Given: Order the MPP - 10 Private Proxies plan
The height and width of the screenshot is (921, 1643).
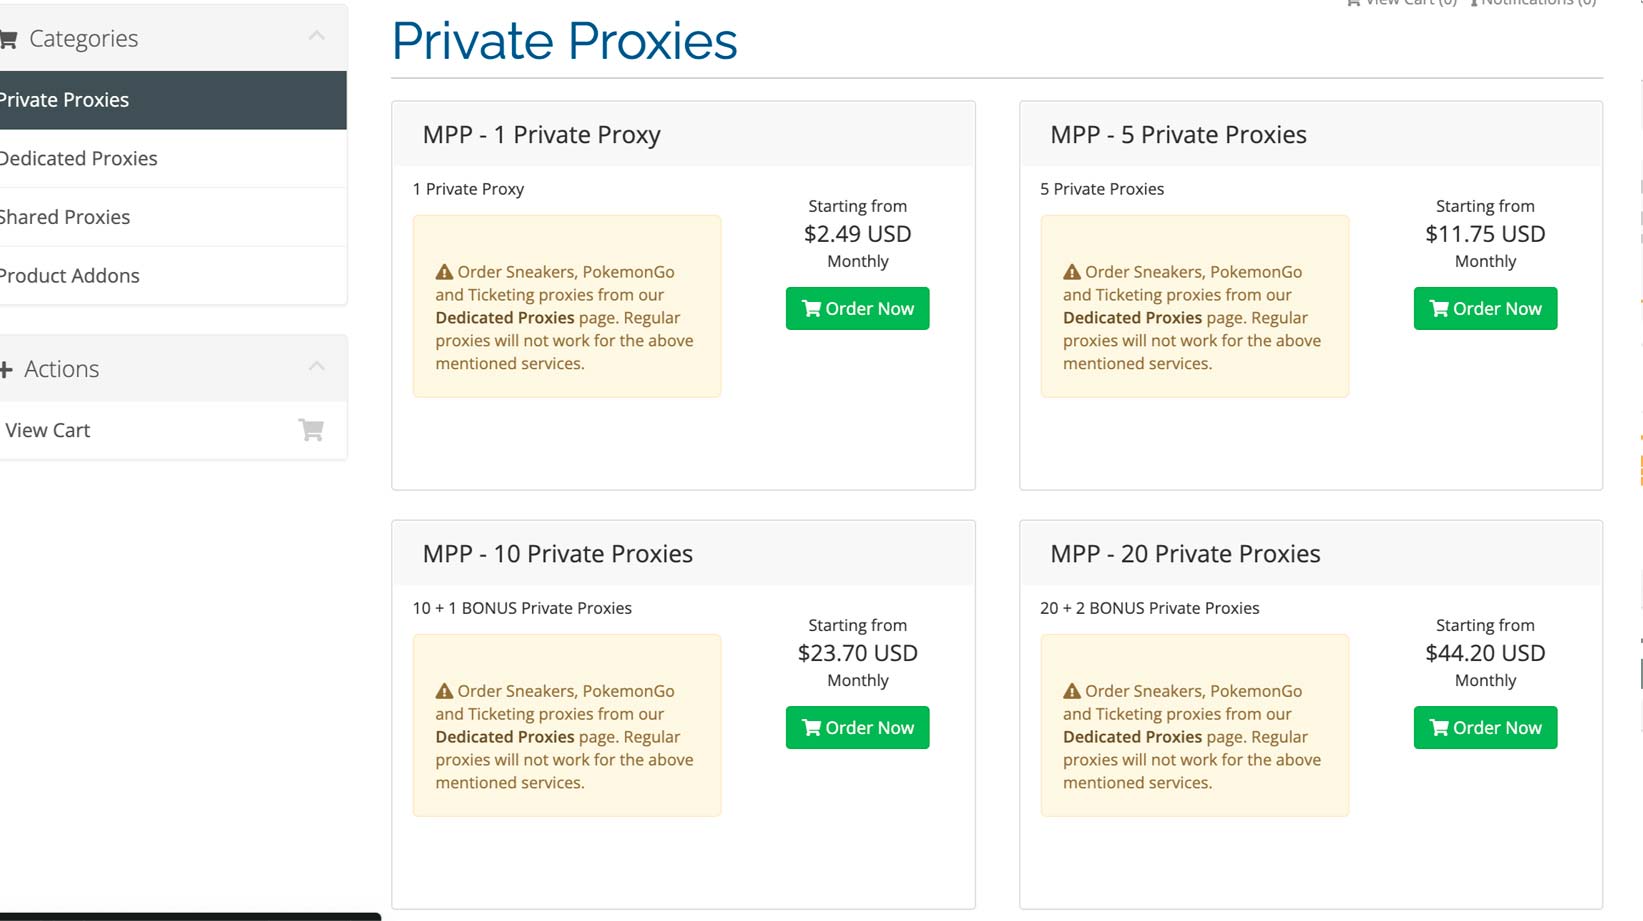Looking at the screenshot, I should tap(857, 727).
